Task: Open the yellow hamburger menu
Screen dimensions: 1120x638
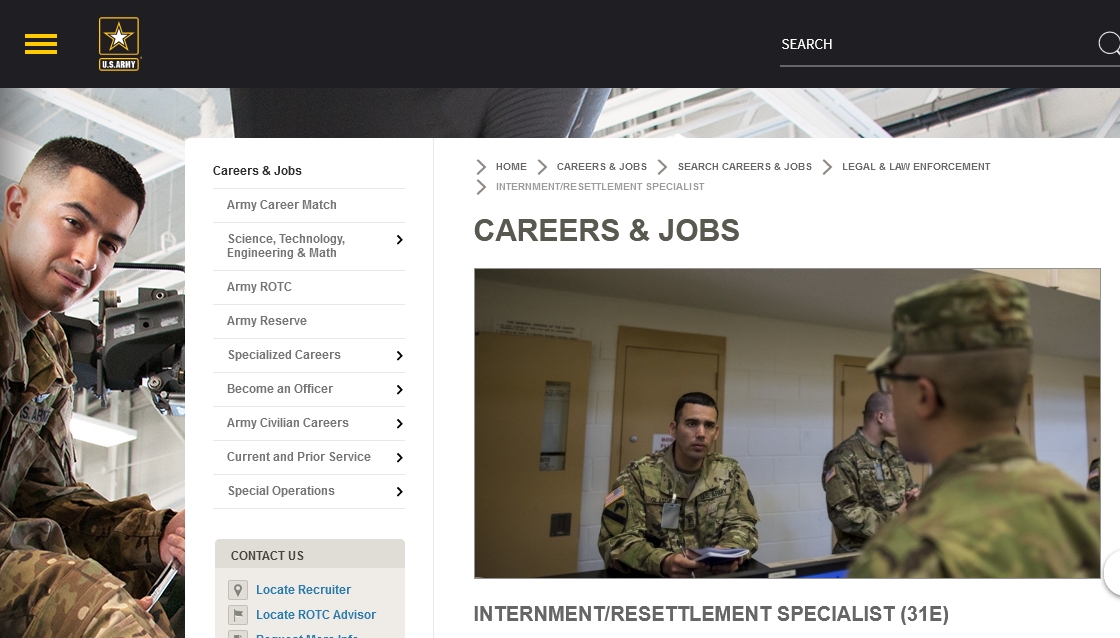Action: pyautogui.click(x=41, y=44)
